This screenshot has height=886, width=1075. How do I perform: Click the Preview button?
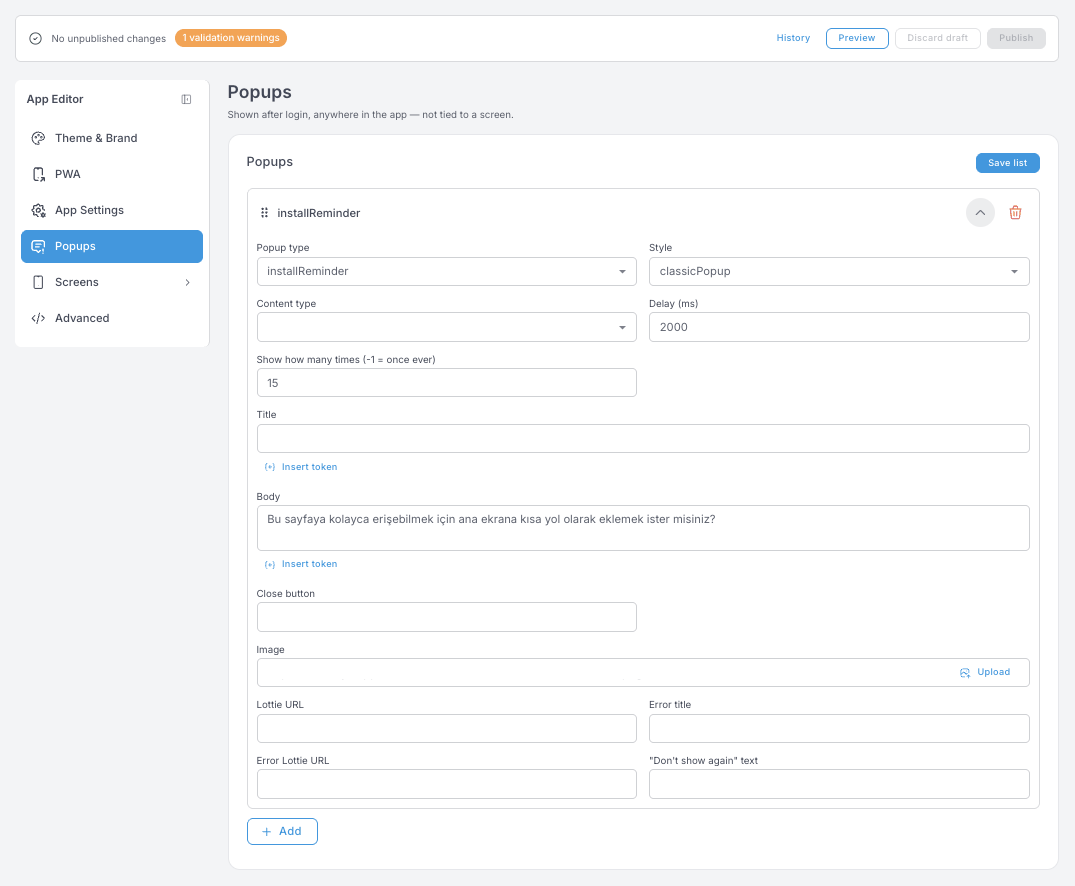coord(856,38)
